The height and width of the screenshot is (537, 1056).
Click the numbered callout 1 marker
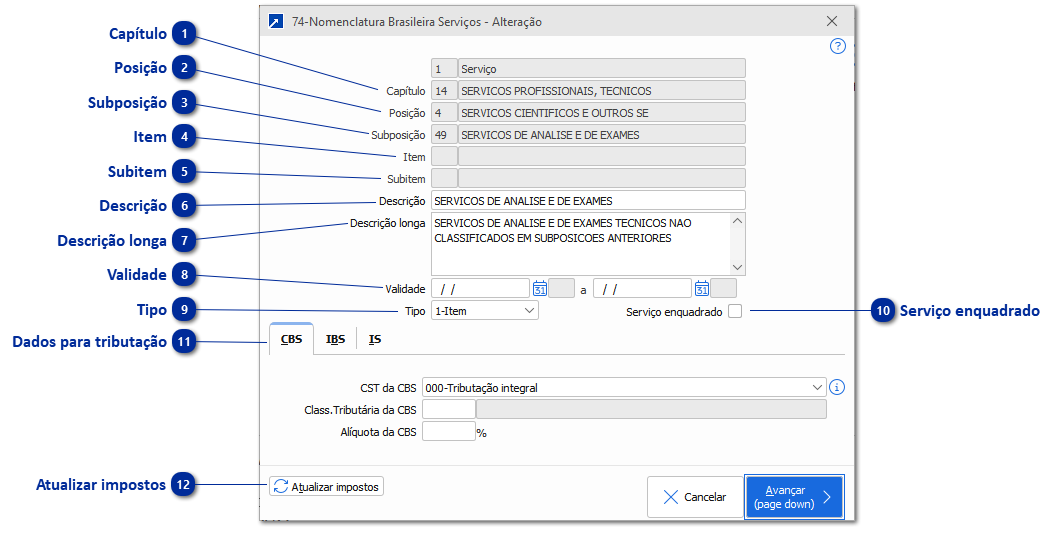click(183, 35)
